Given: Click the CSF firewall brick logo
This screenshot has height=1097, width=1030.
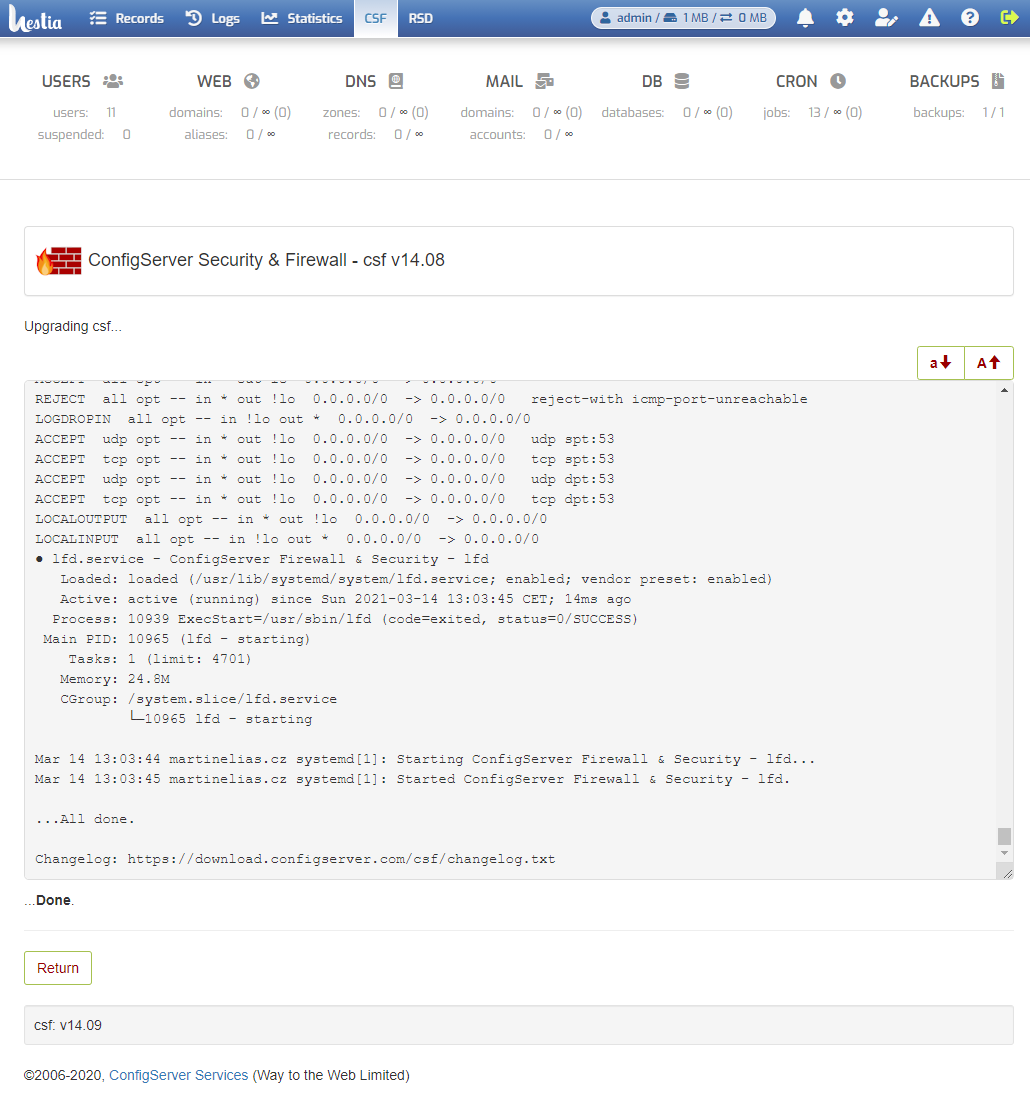Looking at the screenshot, I should [x=59, y=261].
